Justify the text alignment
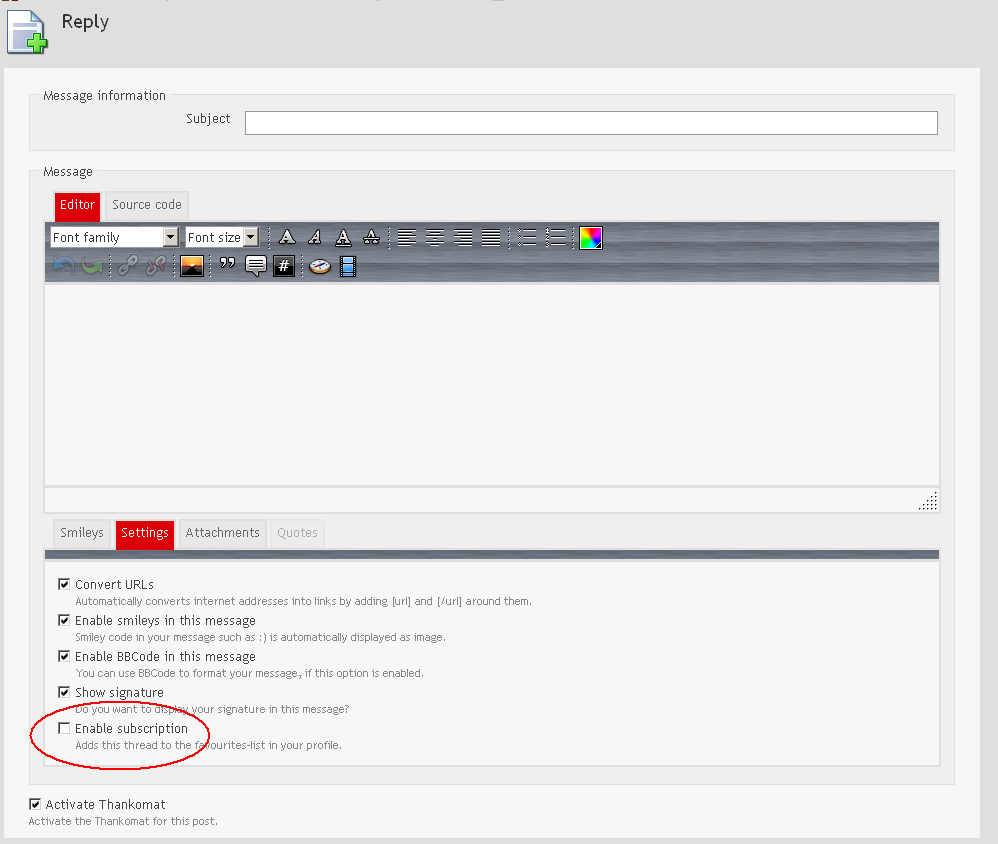The height and width of the screenshot is (844, 998). click(x=491, y=237)
